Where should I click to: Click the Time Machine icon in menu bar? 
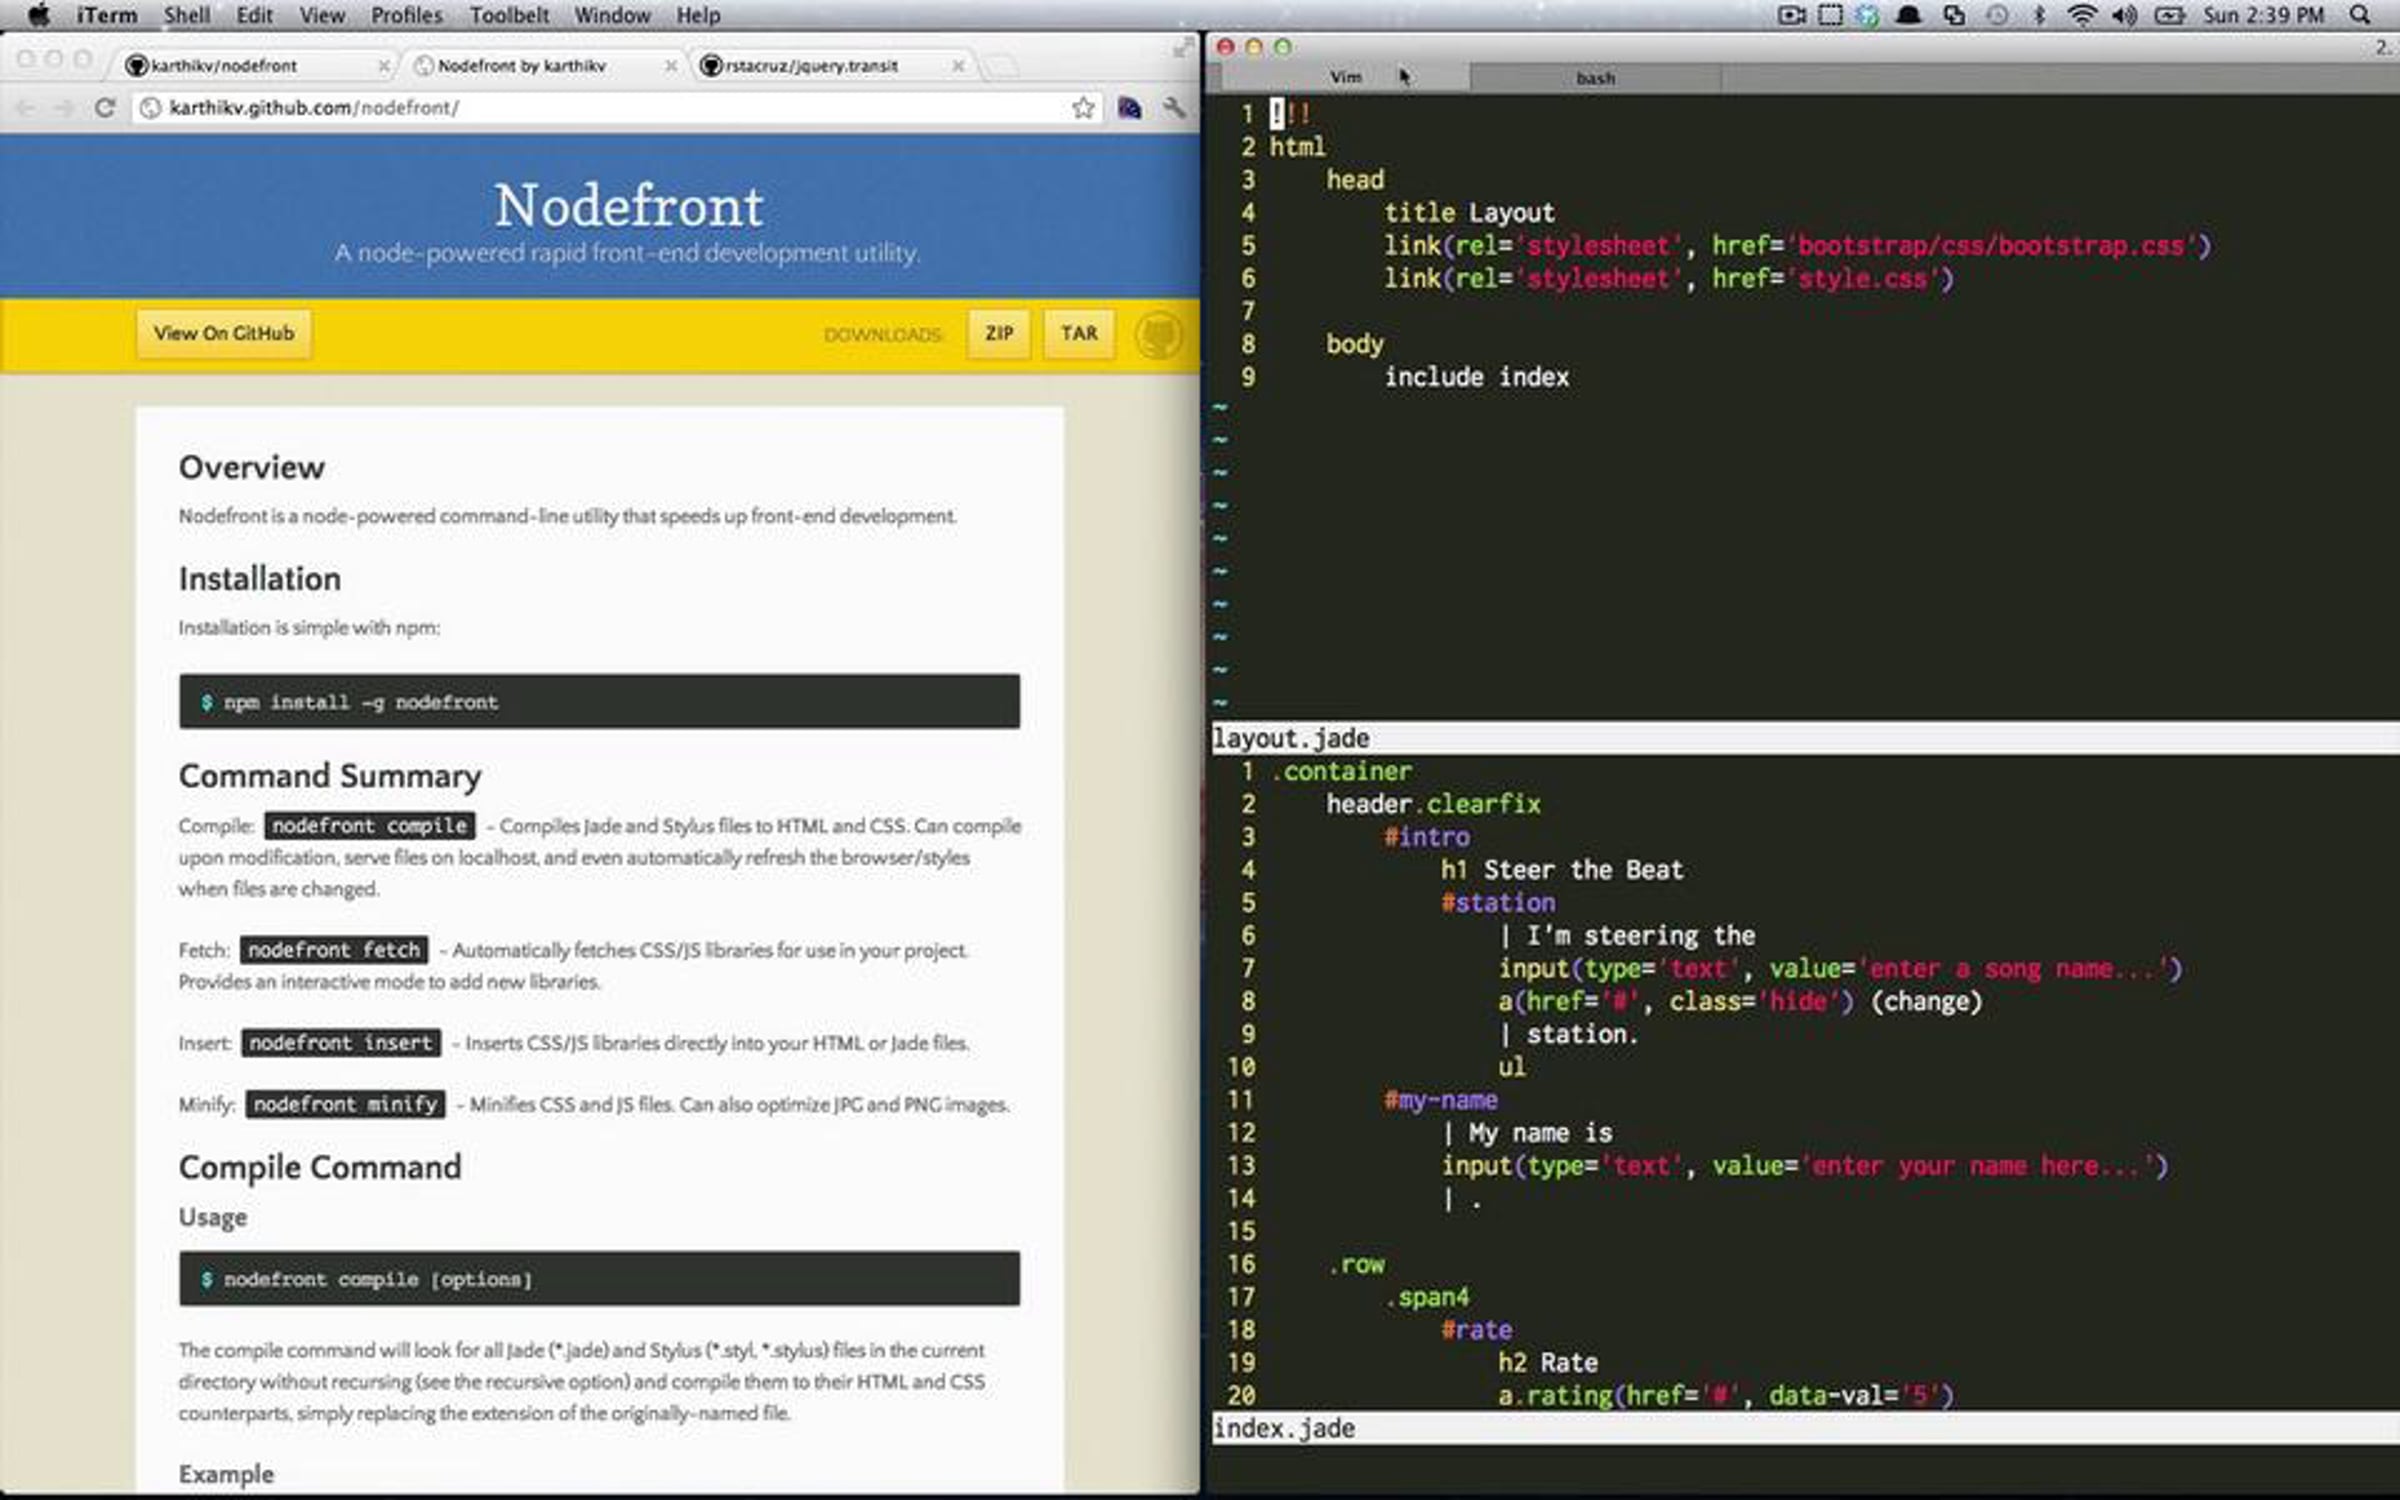[1997, 15]
